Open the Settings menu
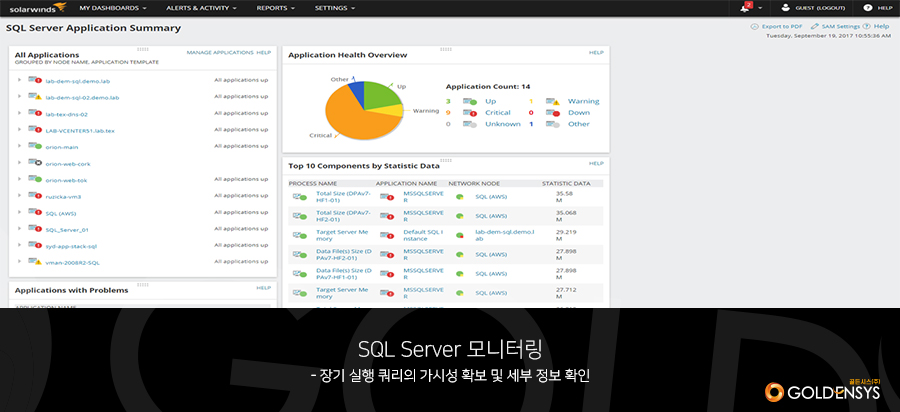Image resolution: width=900 pixels, height=412 pixels. (335, 8)
